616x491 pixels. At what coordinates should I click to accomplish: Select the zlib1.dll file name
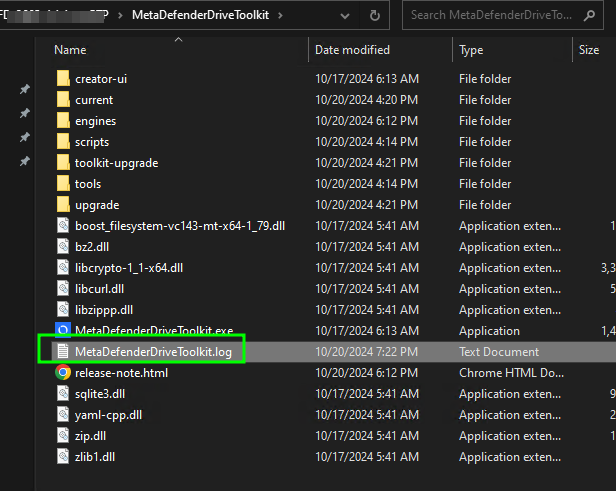[95, 457]
